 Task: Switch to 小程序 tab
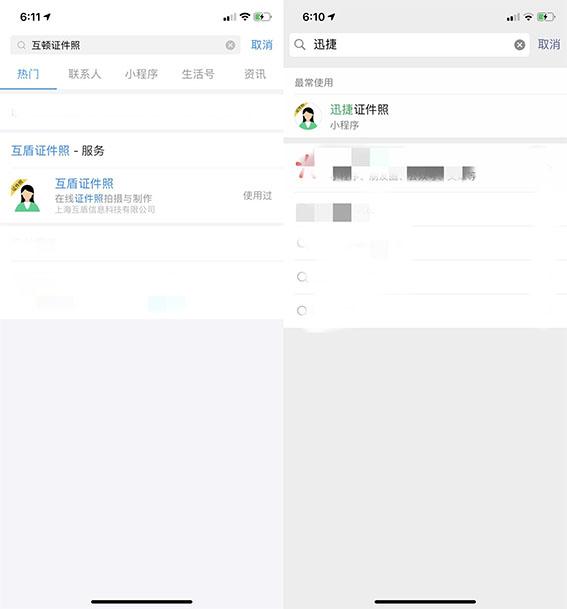(x=141, y=74)
